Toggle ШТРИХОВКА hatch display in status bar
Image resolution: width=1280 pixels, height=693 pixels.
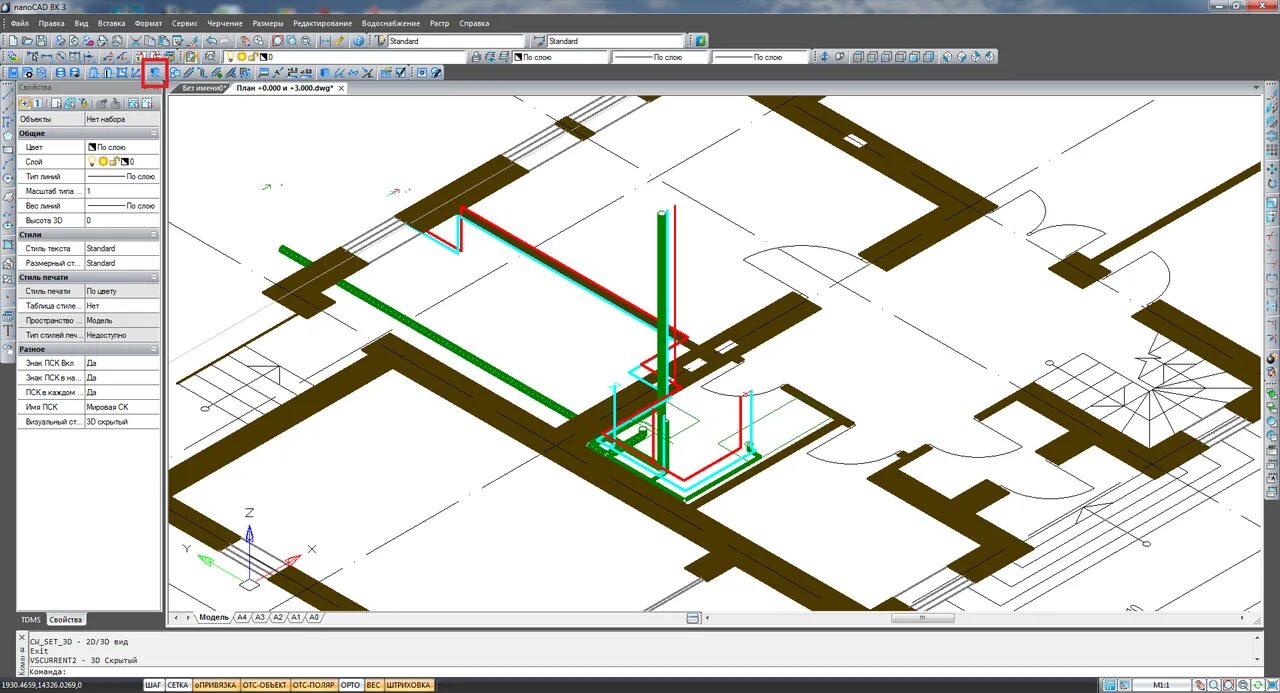408,685
